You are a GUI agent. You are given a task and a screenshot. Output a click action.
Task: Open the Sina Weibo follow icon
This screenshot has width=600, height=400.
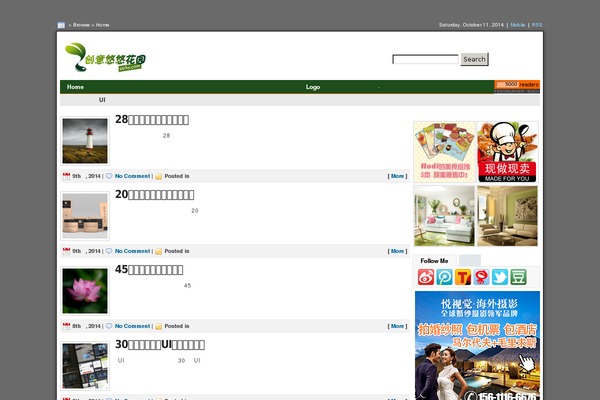pos(426,277)
